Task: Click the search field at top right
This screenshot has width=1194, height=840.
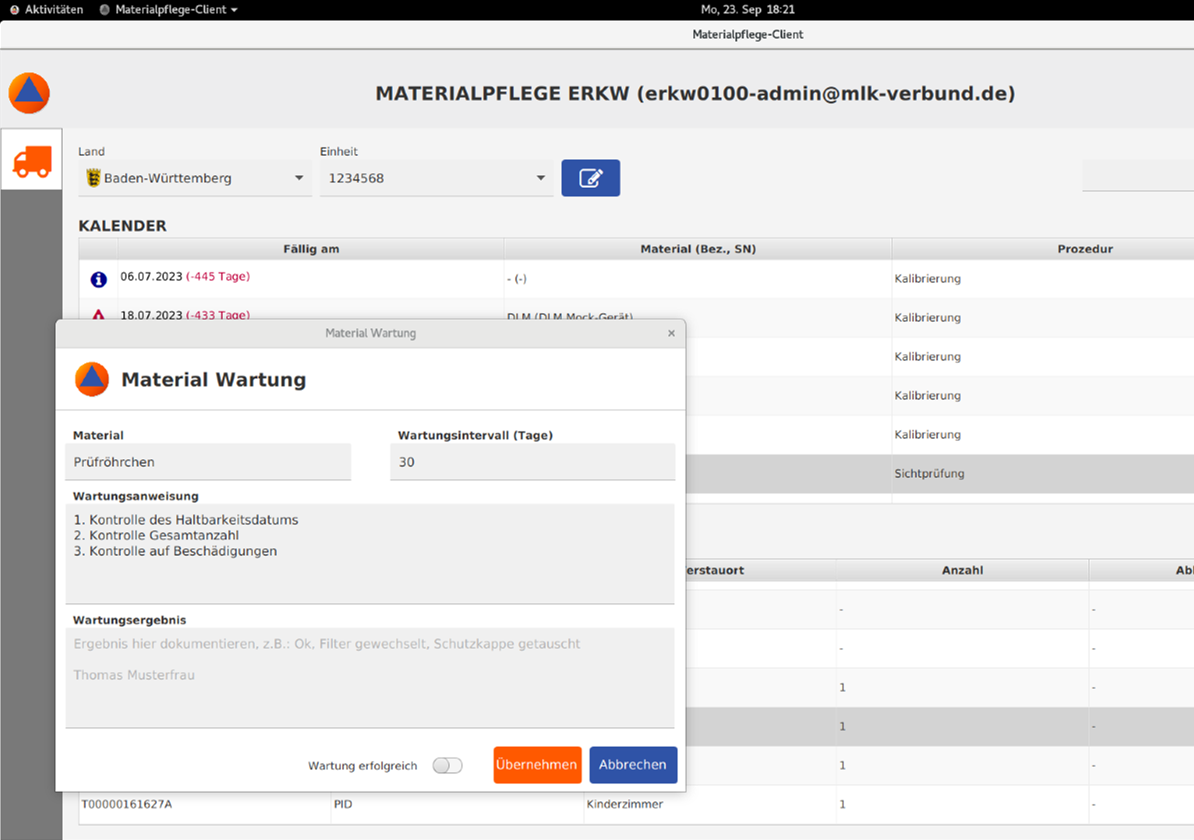Action: pos(1138,175)
